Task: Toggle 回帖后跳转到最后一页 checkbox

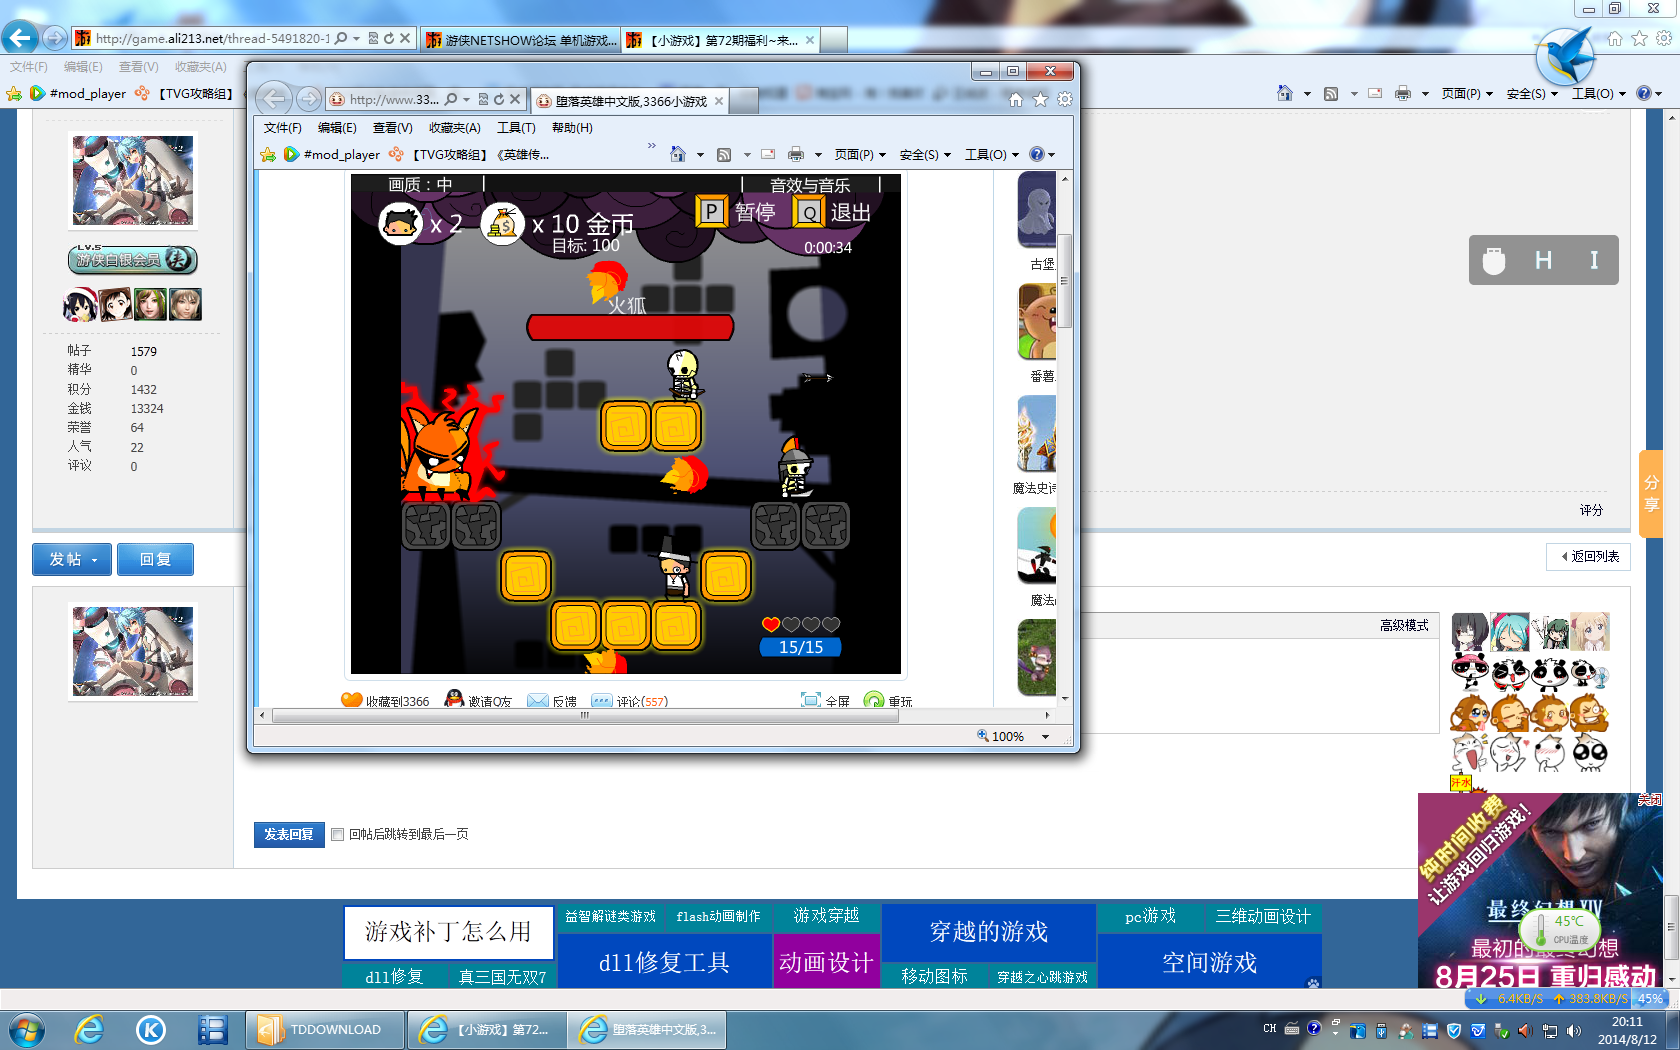Action: click(338, 834)
